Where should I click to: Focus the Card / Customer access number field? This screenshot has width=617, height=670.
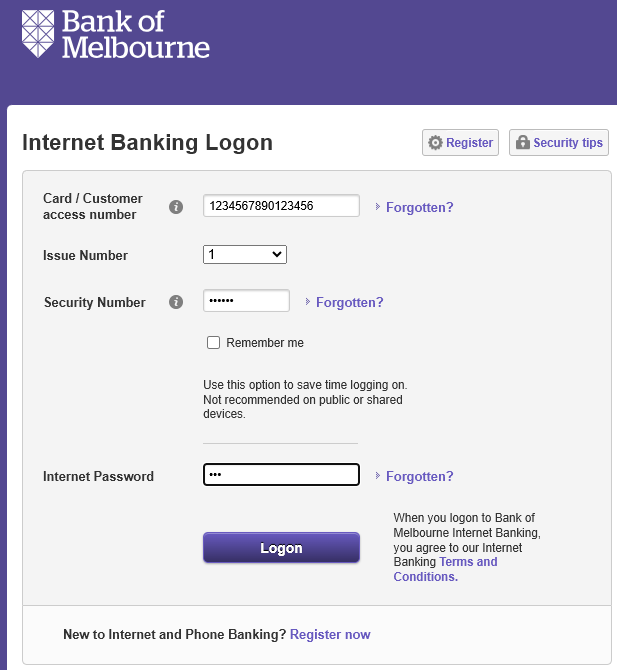pos(281,206)
